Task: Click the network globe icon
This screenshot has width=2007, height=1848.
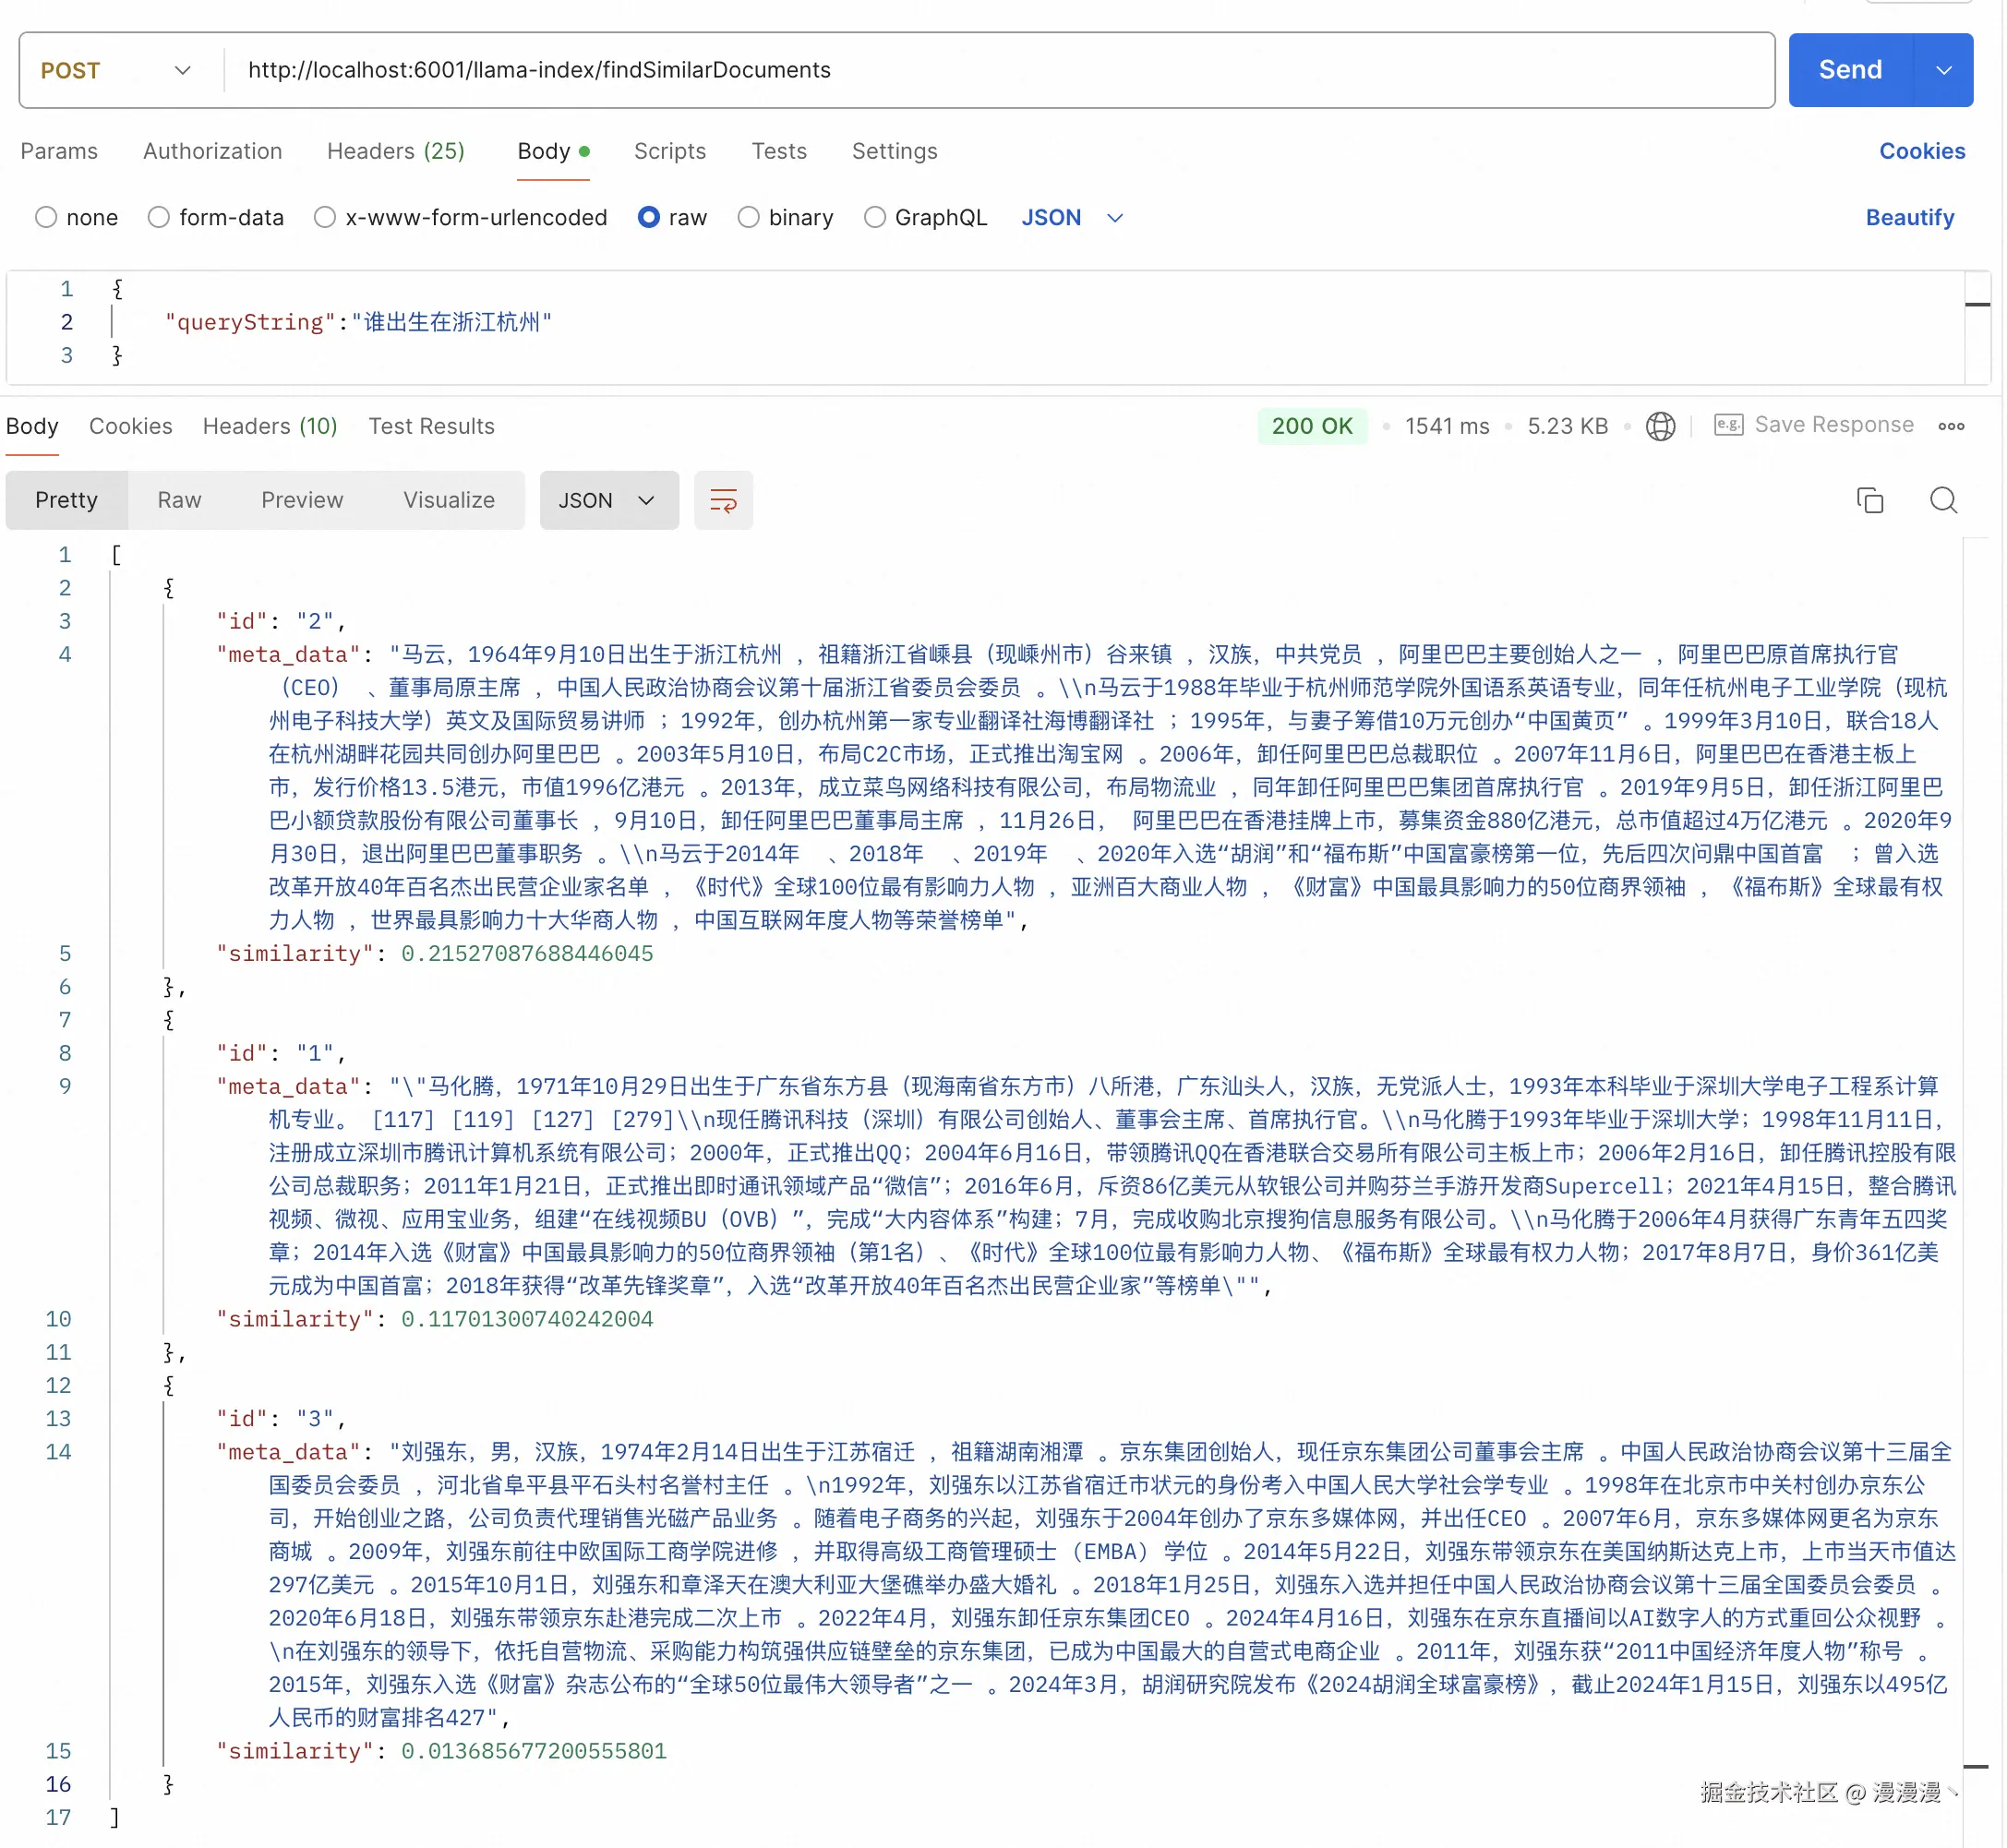Action: [x=1660, y=426]
